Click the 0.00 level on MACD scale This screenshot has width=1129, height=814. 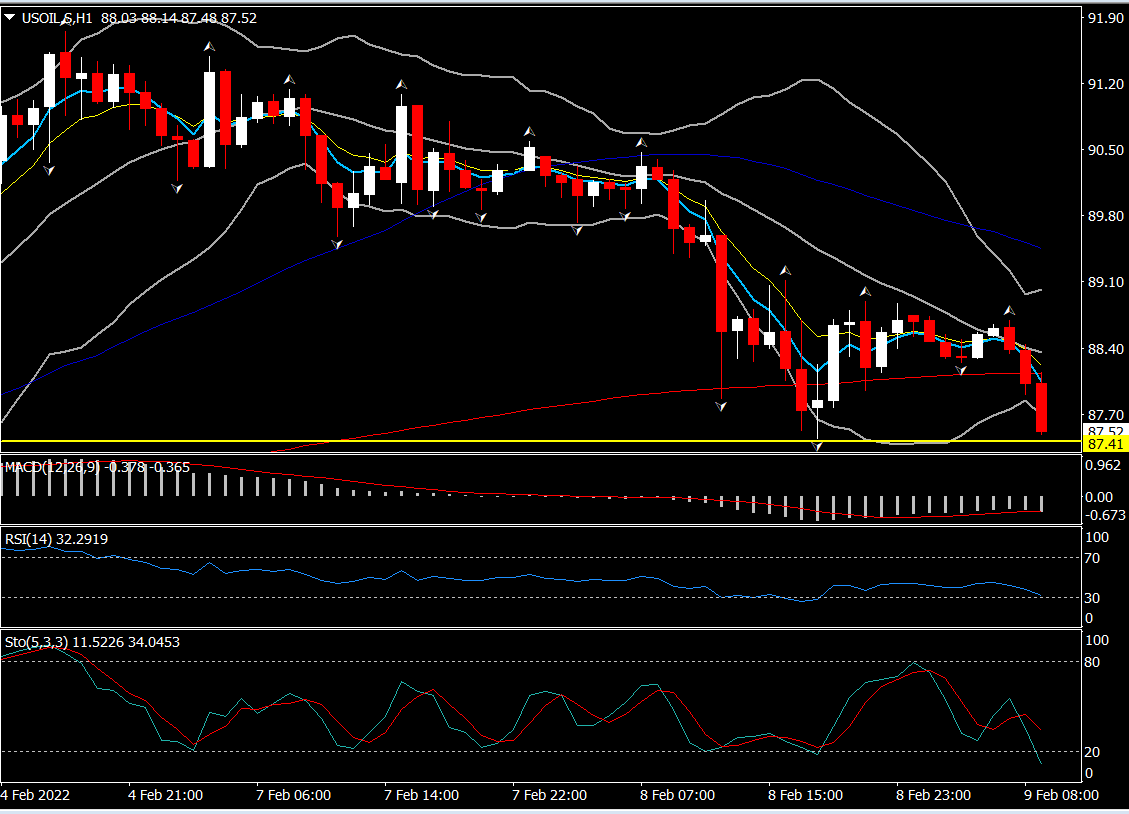point(1100,497)
